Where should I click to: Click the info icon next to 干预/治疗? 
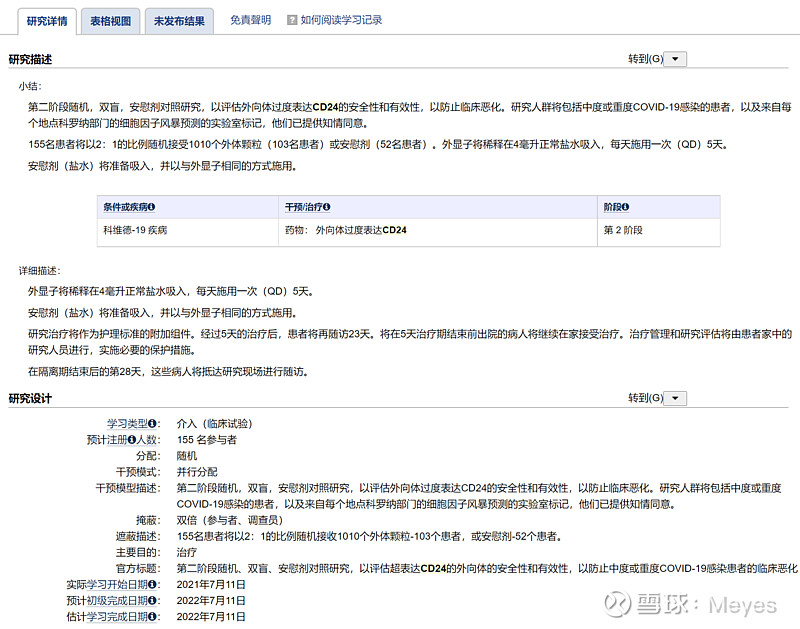[327, 207]
